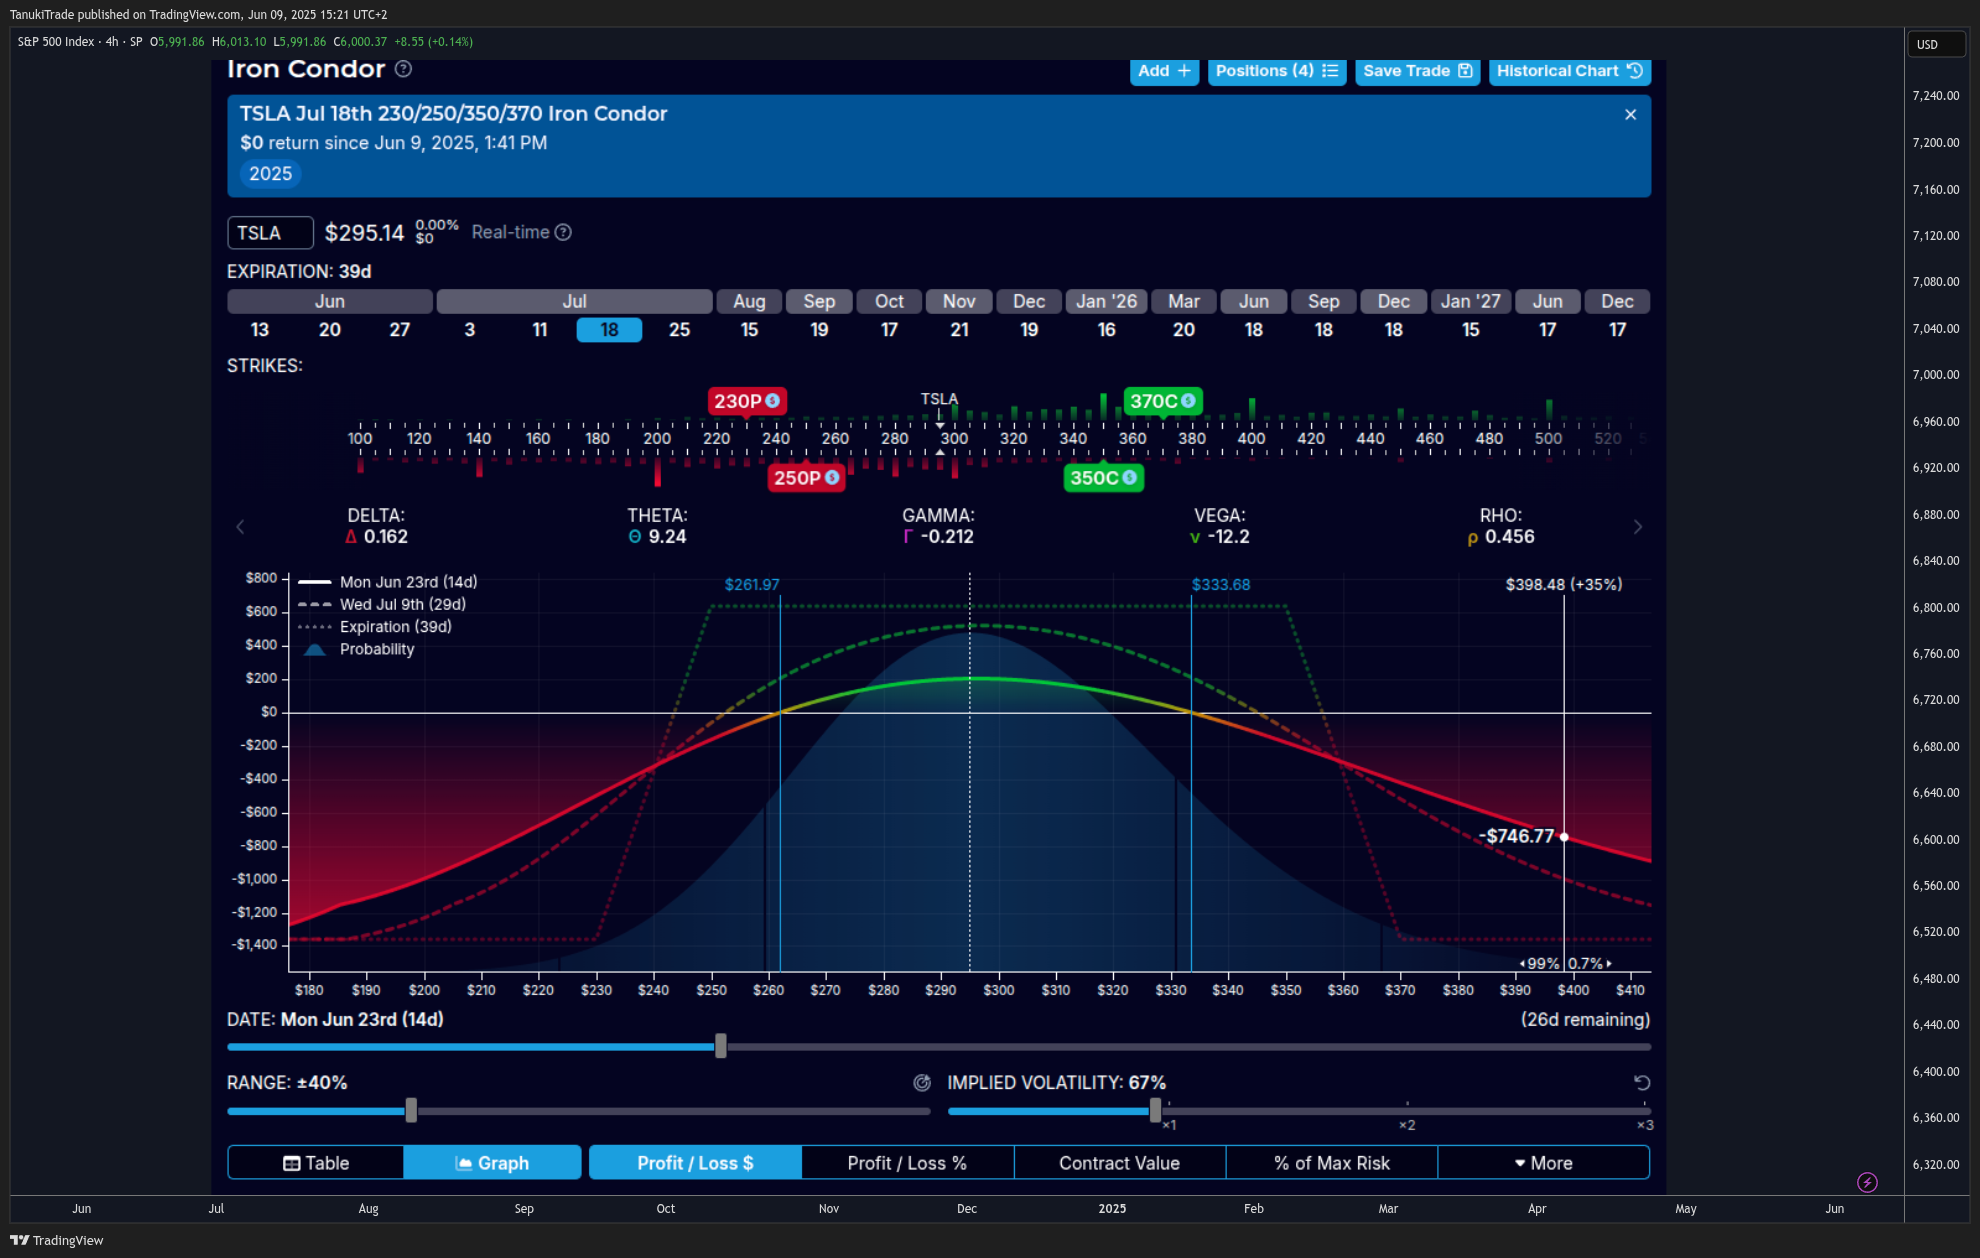Image resolution: width=1980 pixels, height=1258 pixels.
Task: Click the range ±40% slider handle
Action: tap(411, 1110)
